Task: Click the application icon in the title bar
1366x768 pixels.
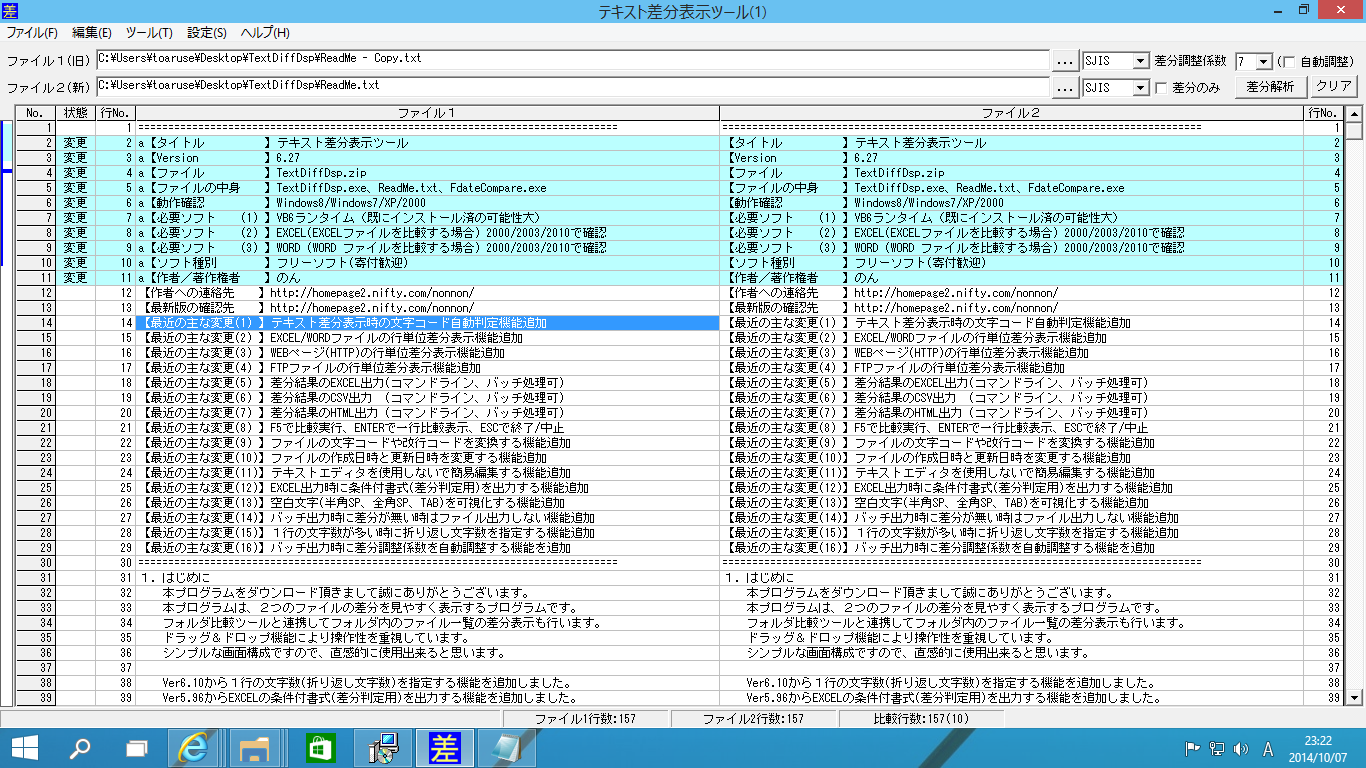Action: click(x=10, y=9)
